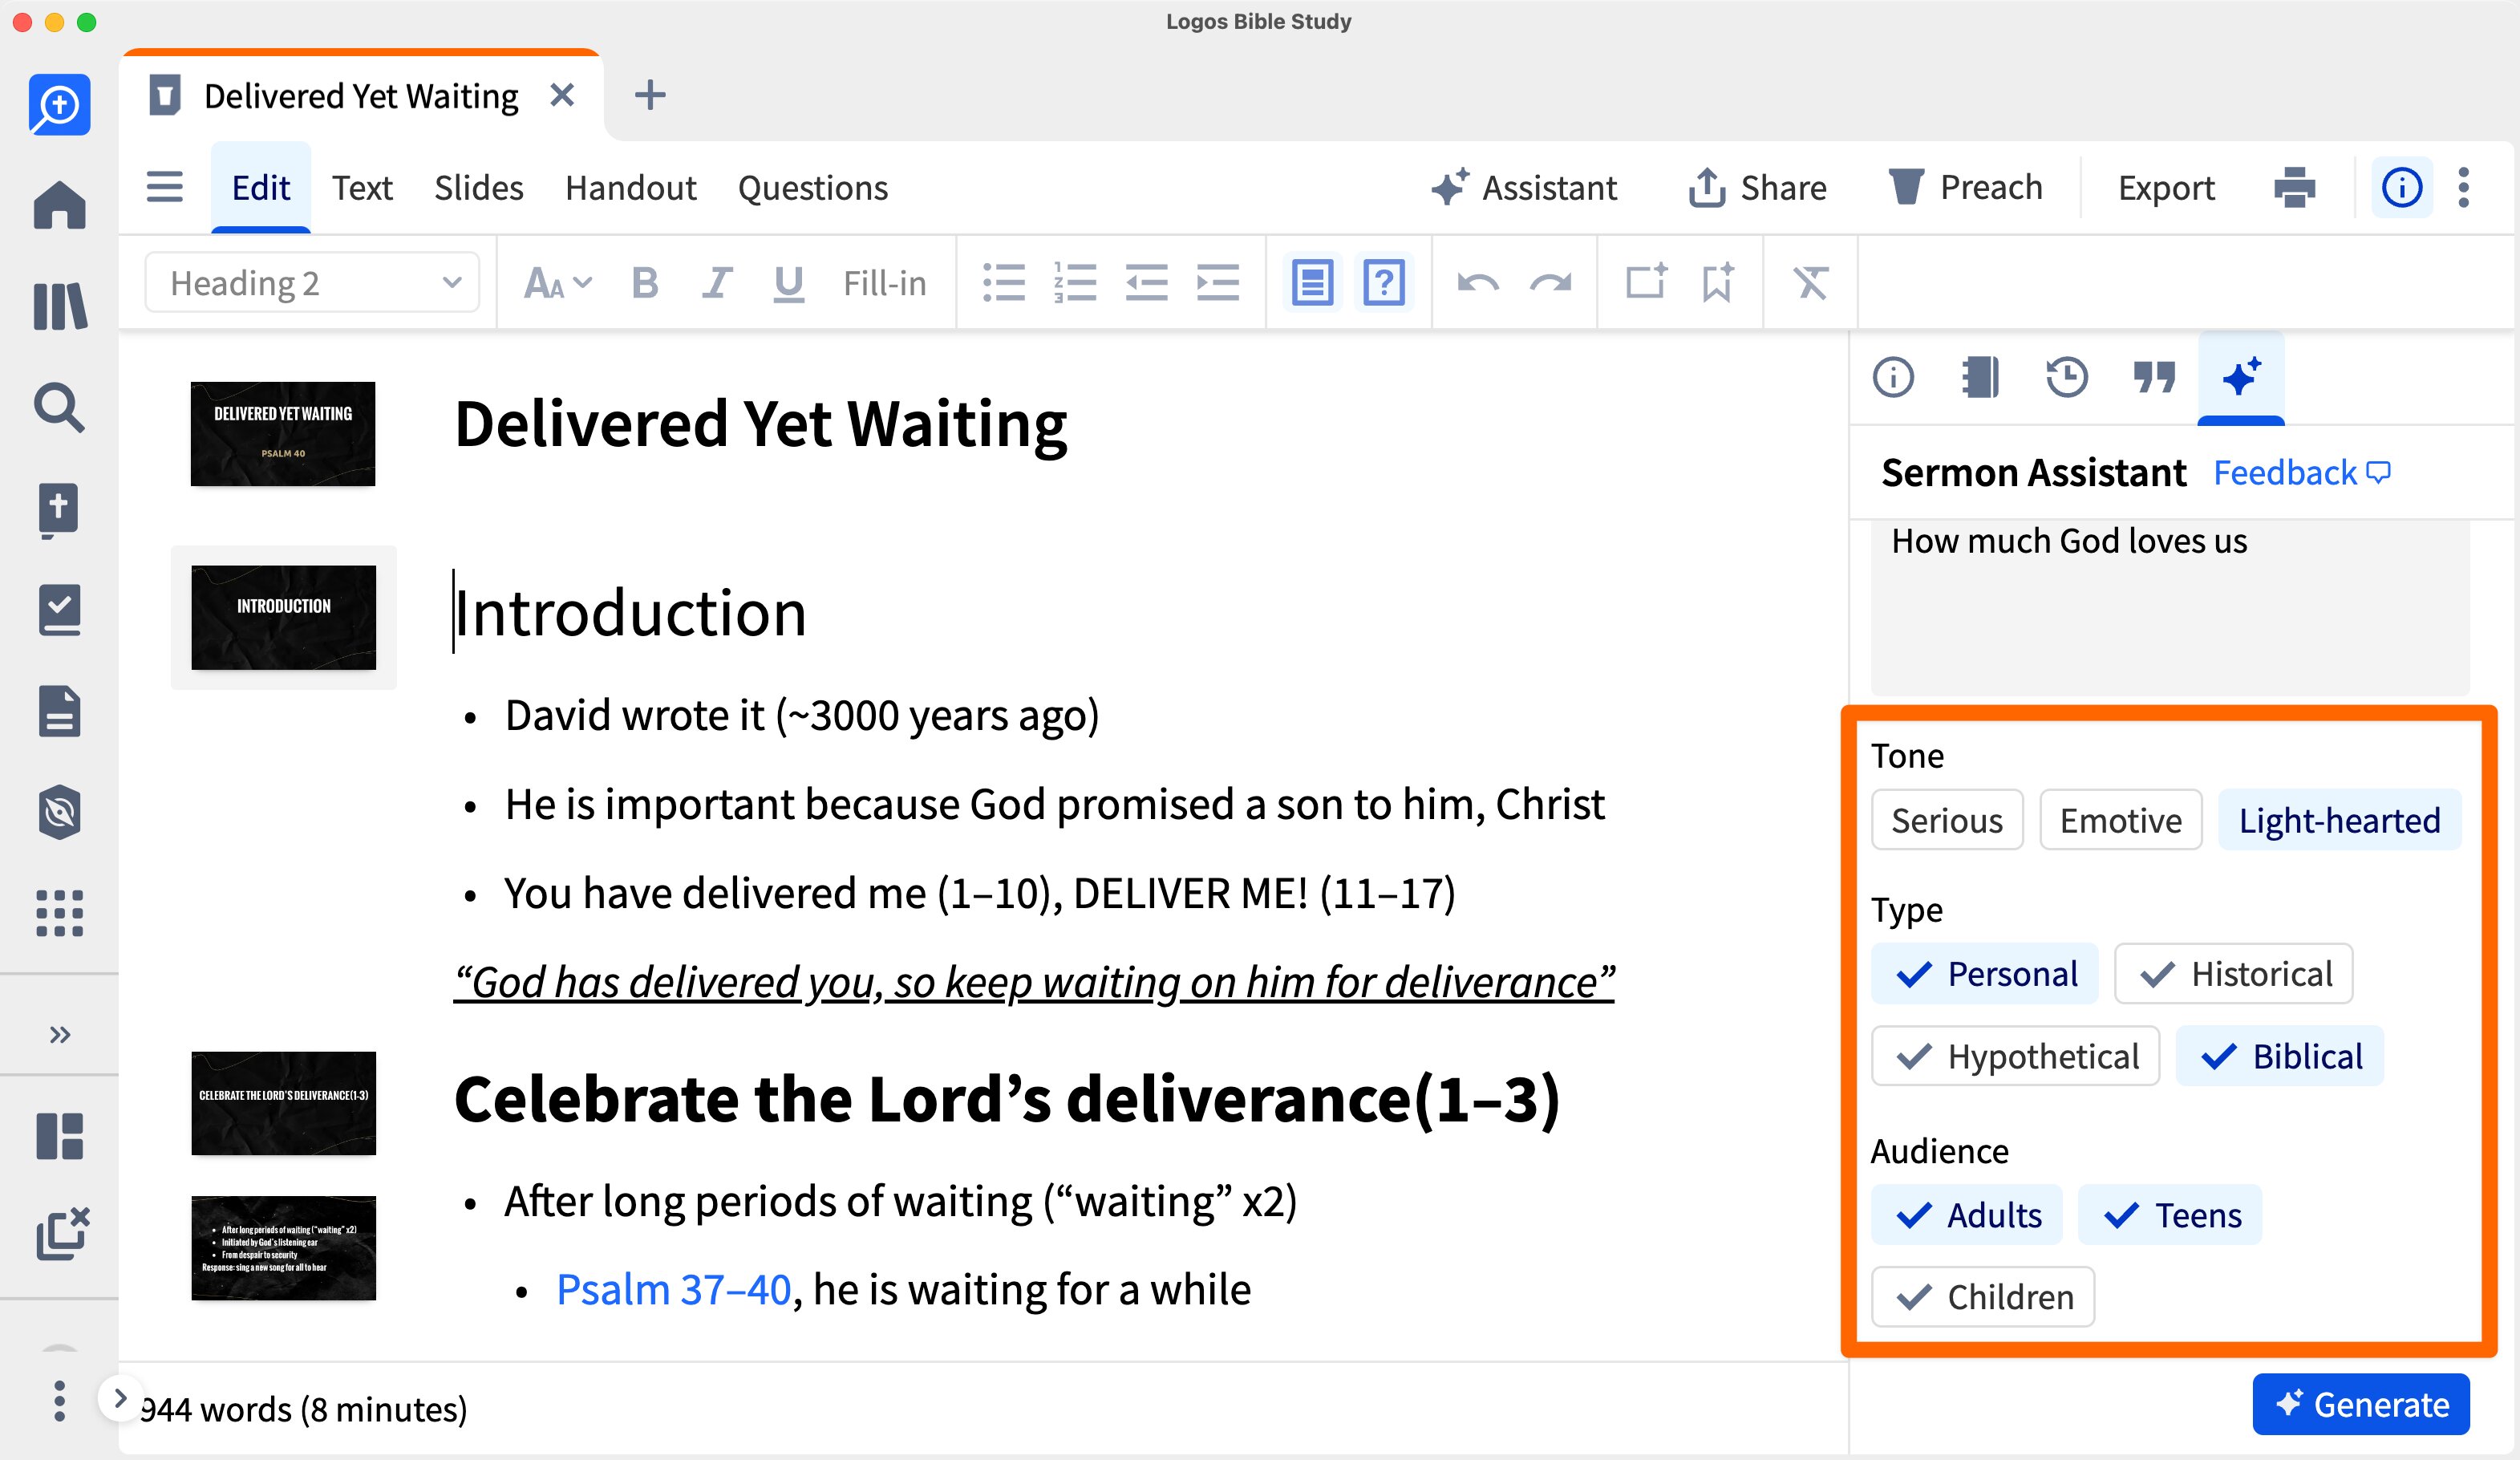This screenshot has height=1460, width=2520.
Task: Toggle the info panel button at top right
Action: click(2401, 187)
